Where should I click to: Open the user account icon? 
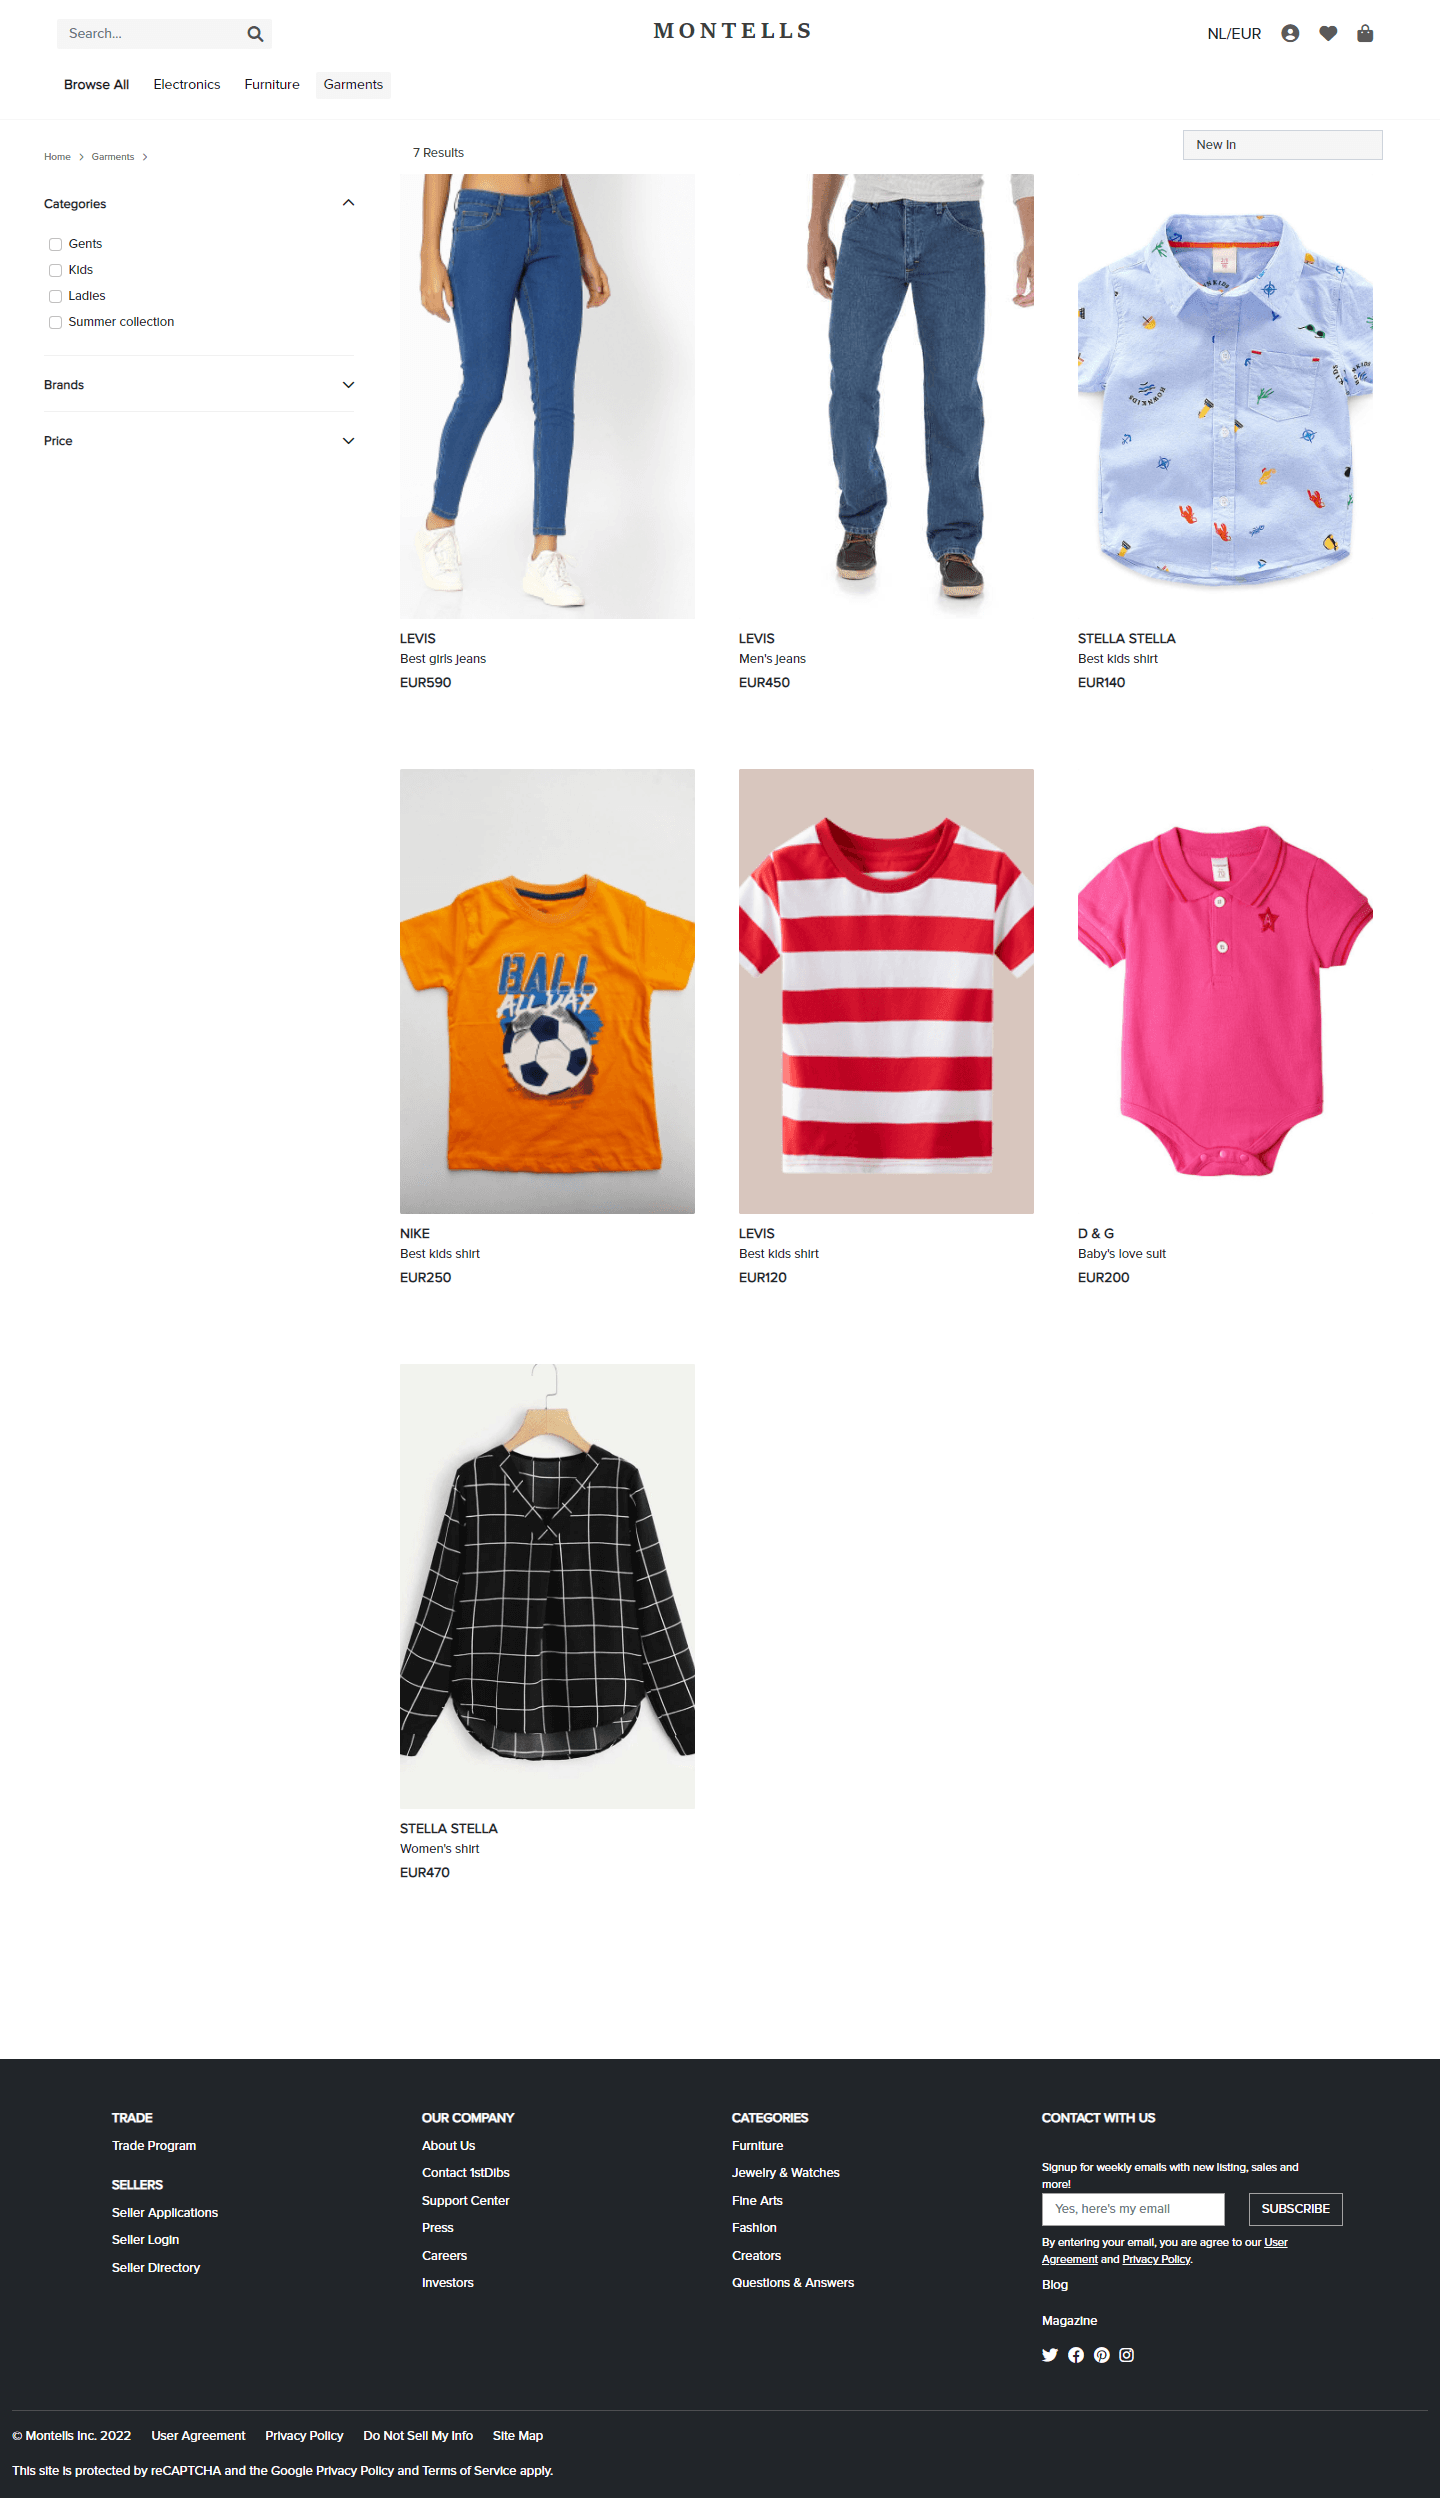click(x=1290, y=33)
